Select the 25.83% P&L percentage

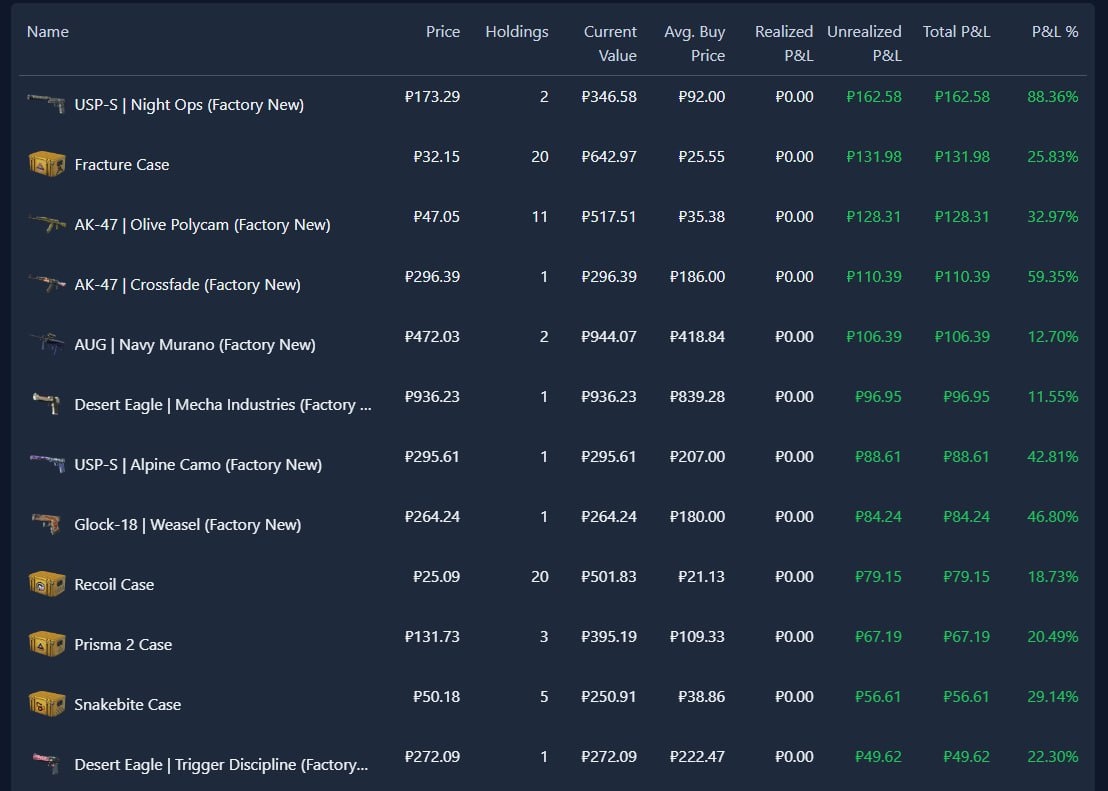(1052, 157)
